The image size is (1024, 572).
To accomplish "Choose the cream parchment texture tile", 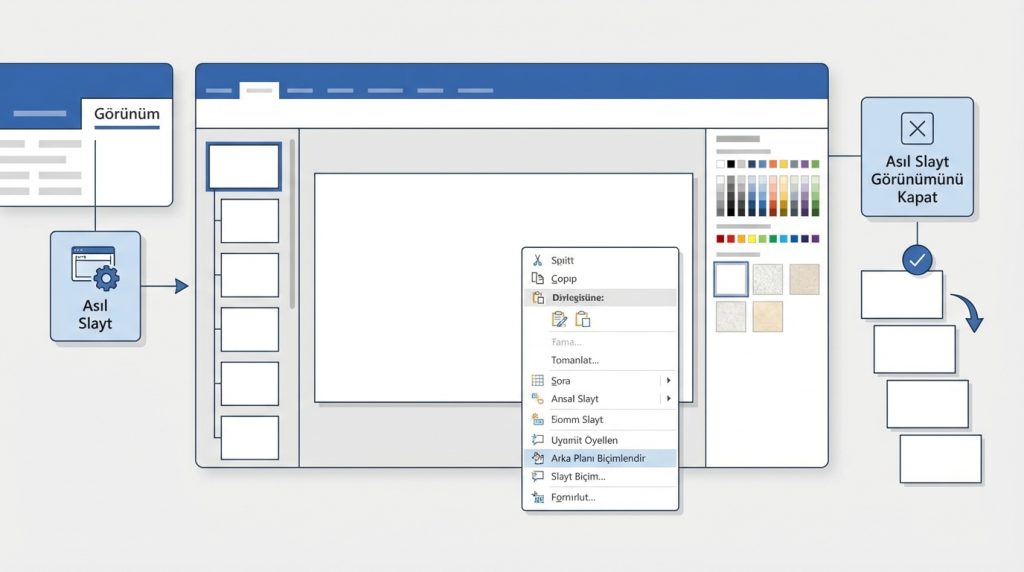I will pyautogui.click(x=767, y=317).
